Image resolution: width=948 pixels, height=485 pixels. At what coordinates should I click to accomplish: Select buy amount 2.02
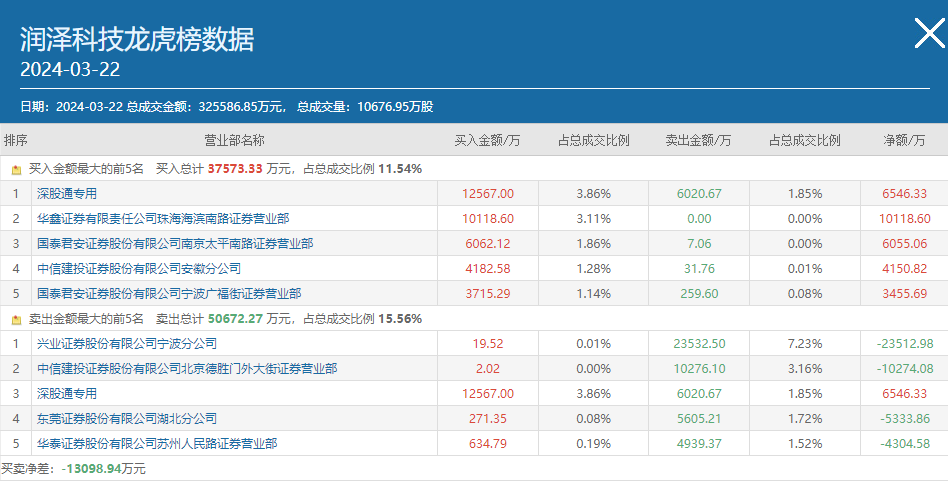tap(488, 368)
